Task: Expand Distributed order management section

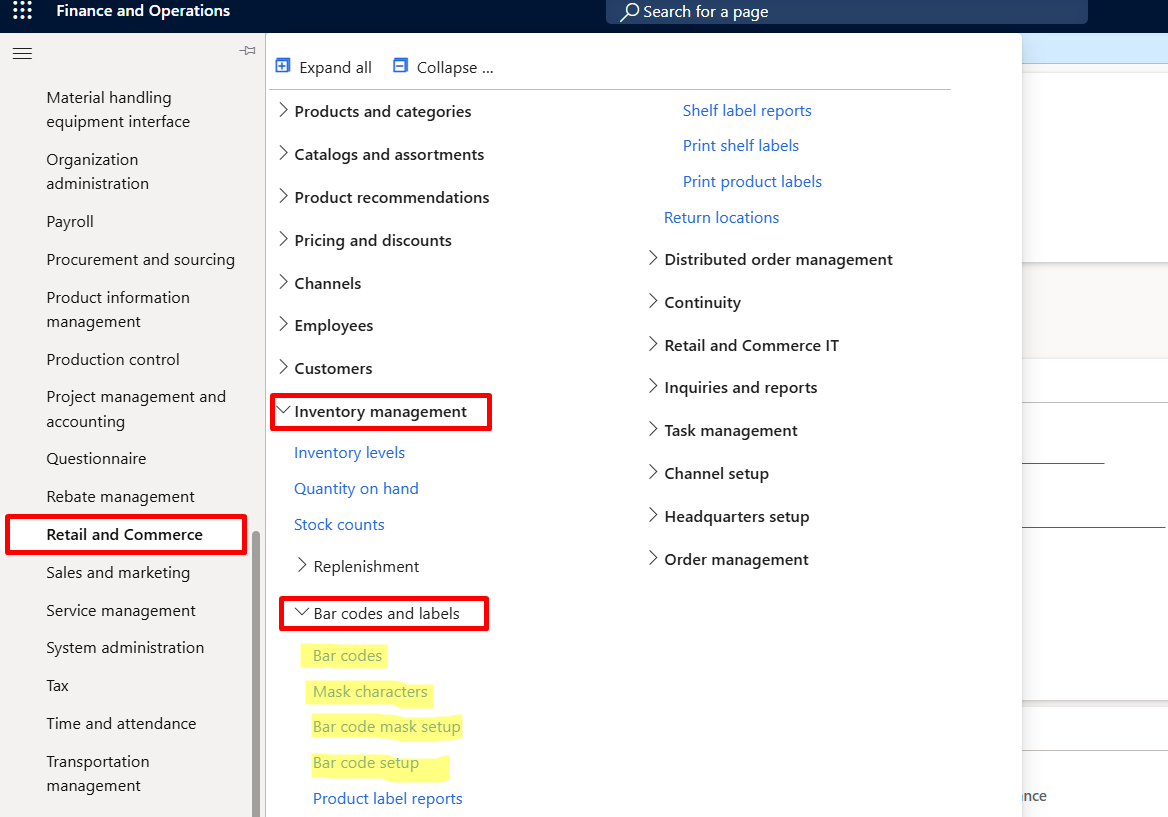Action: 653,259
